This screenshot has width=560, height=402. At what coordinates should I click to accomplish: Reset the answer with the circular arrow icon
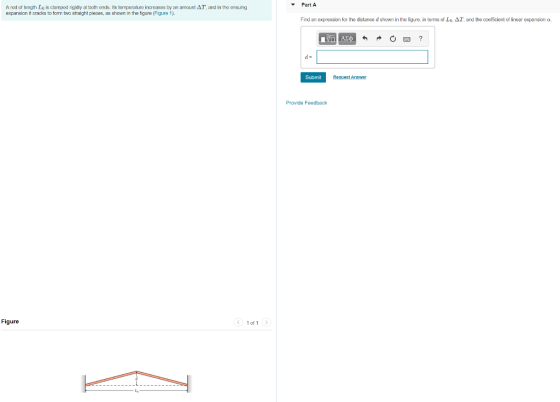(392, 39)
